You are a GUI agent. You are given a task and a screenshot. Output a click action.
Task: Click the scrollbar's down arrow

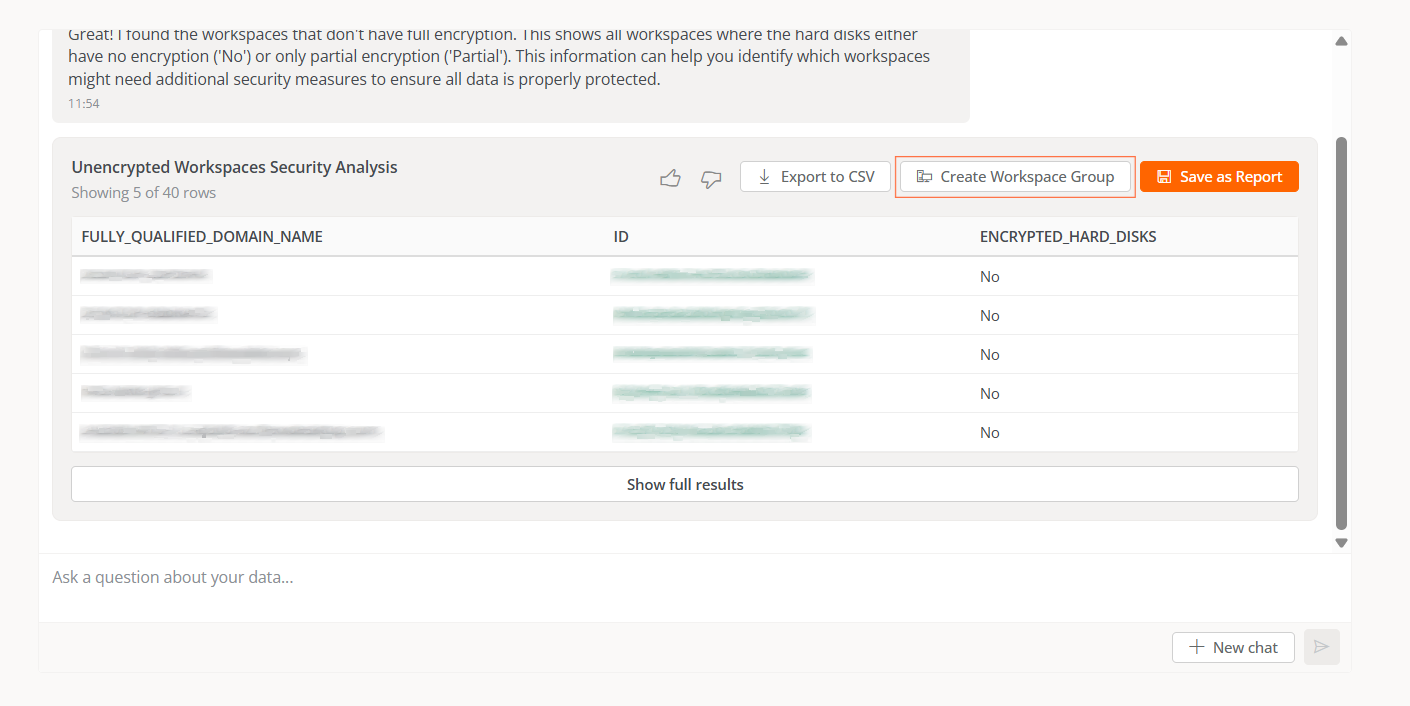tap(1341, 543)
